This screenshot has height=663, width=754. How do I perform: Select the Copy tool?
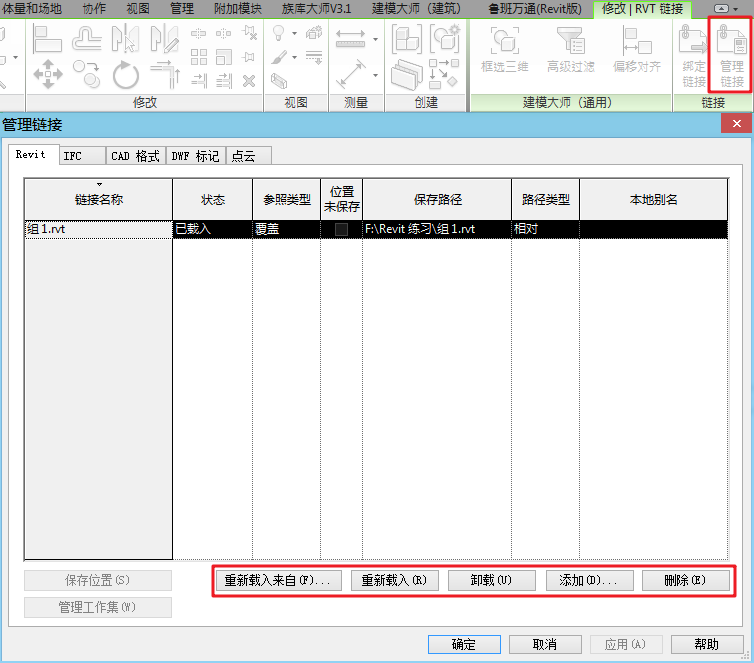[87, 74]
